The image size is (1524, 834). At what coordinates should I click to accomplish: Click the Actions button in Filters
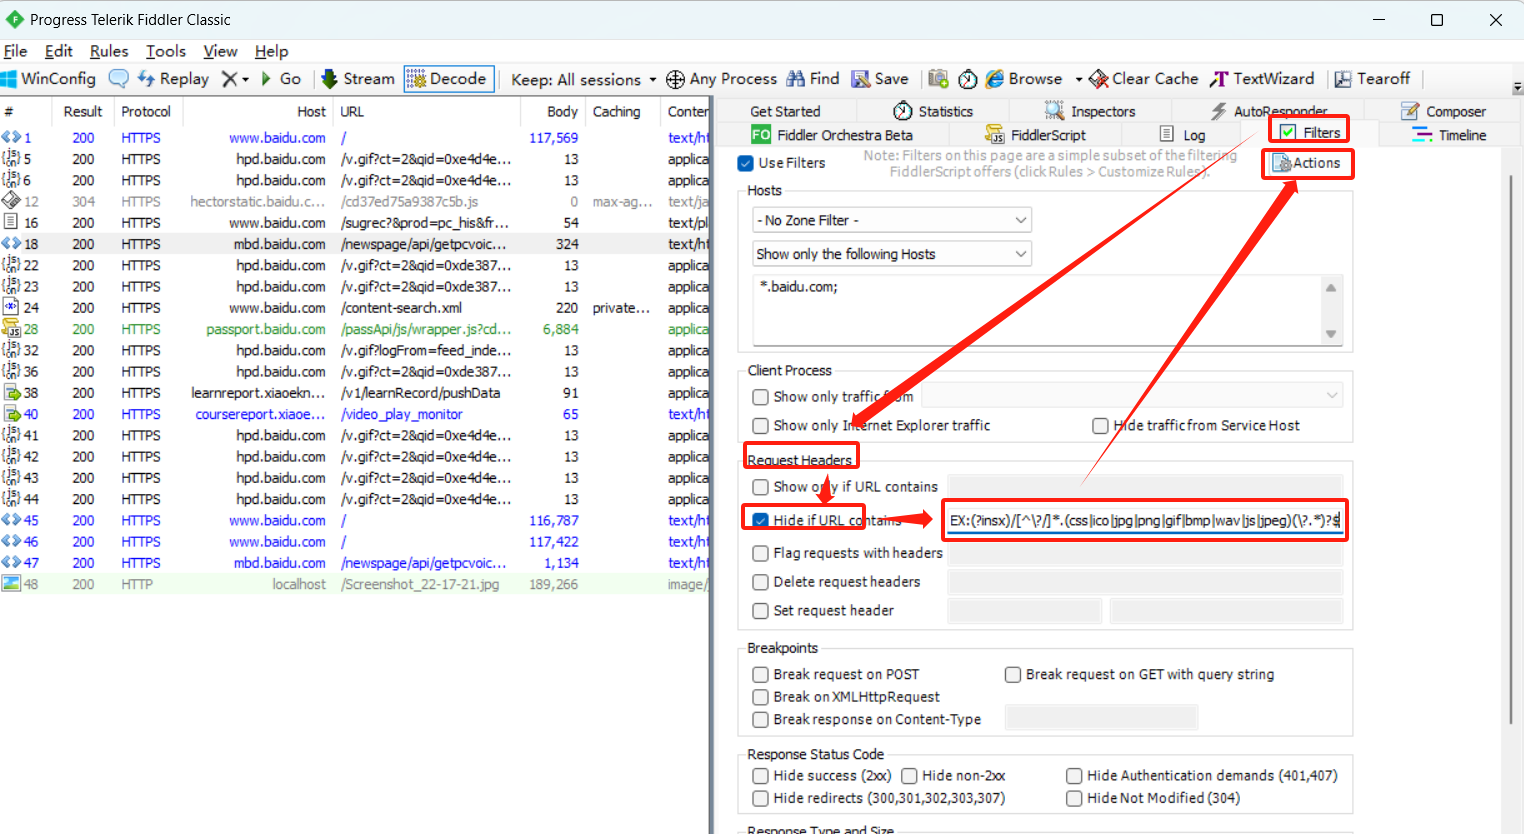click(x=1306, y=163)
